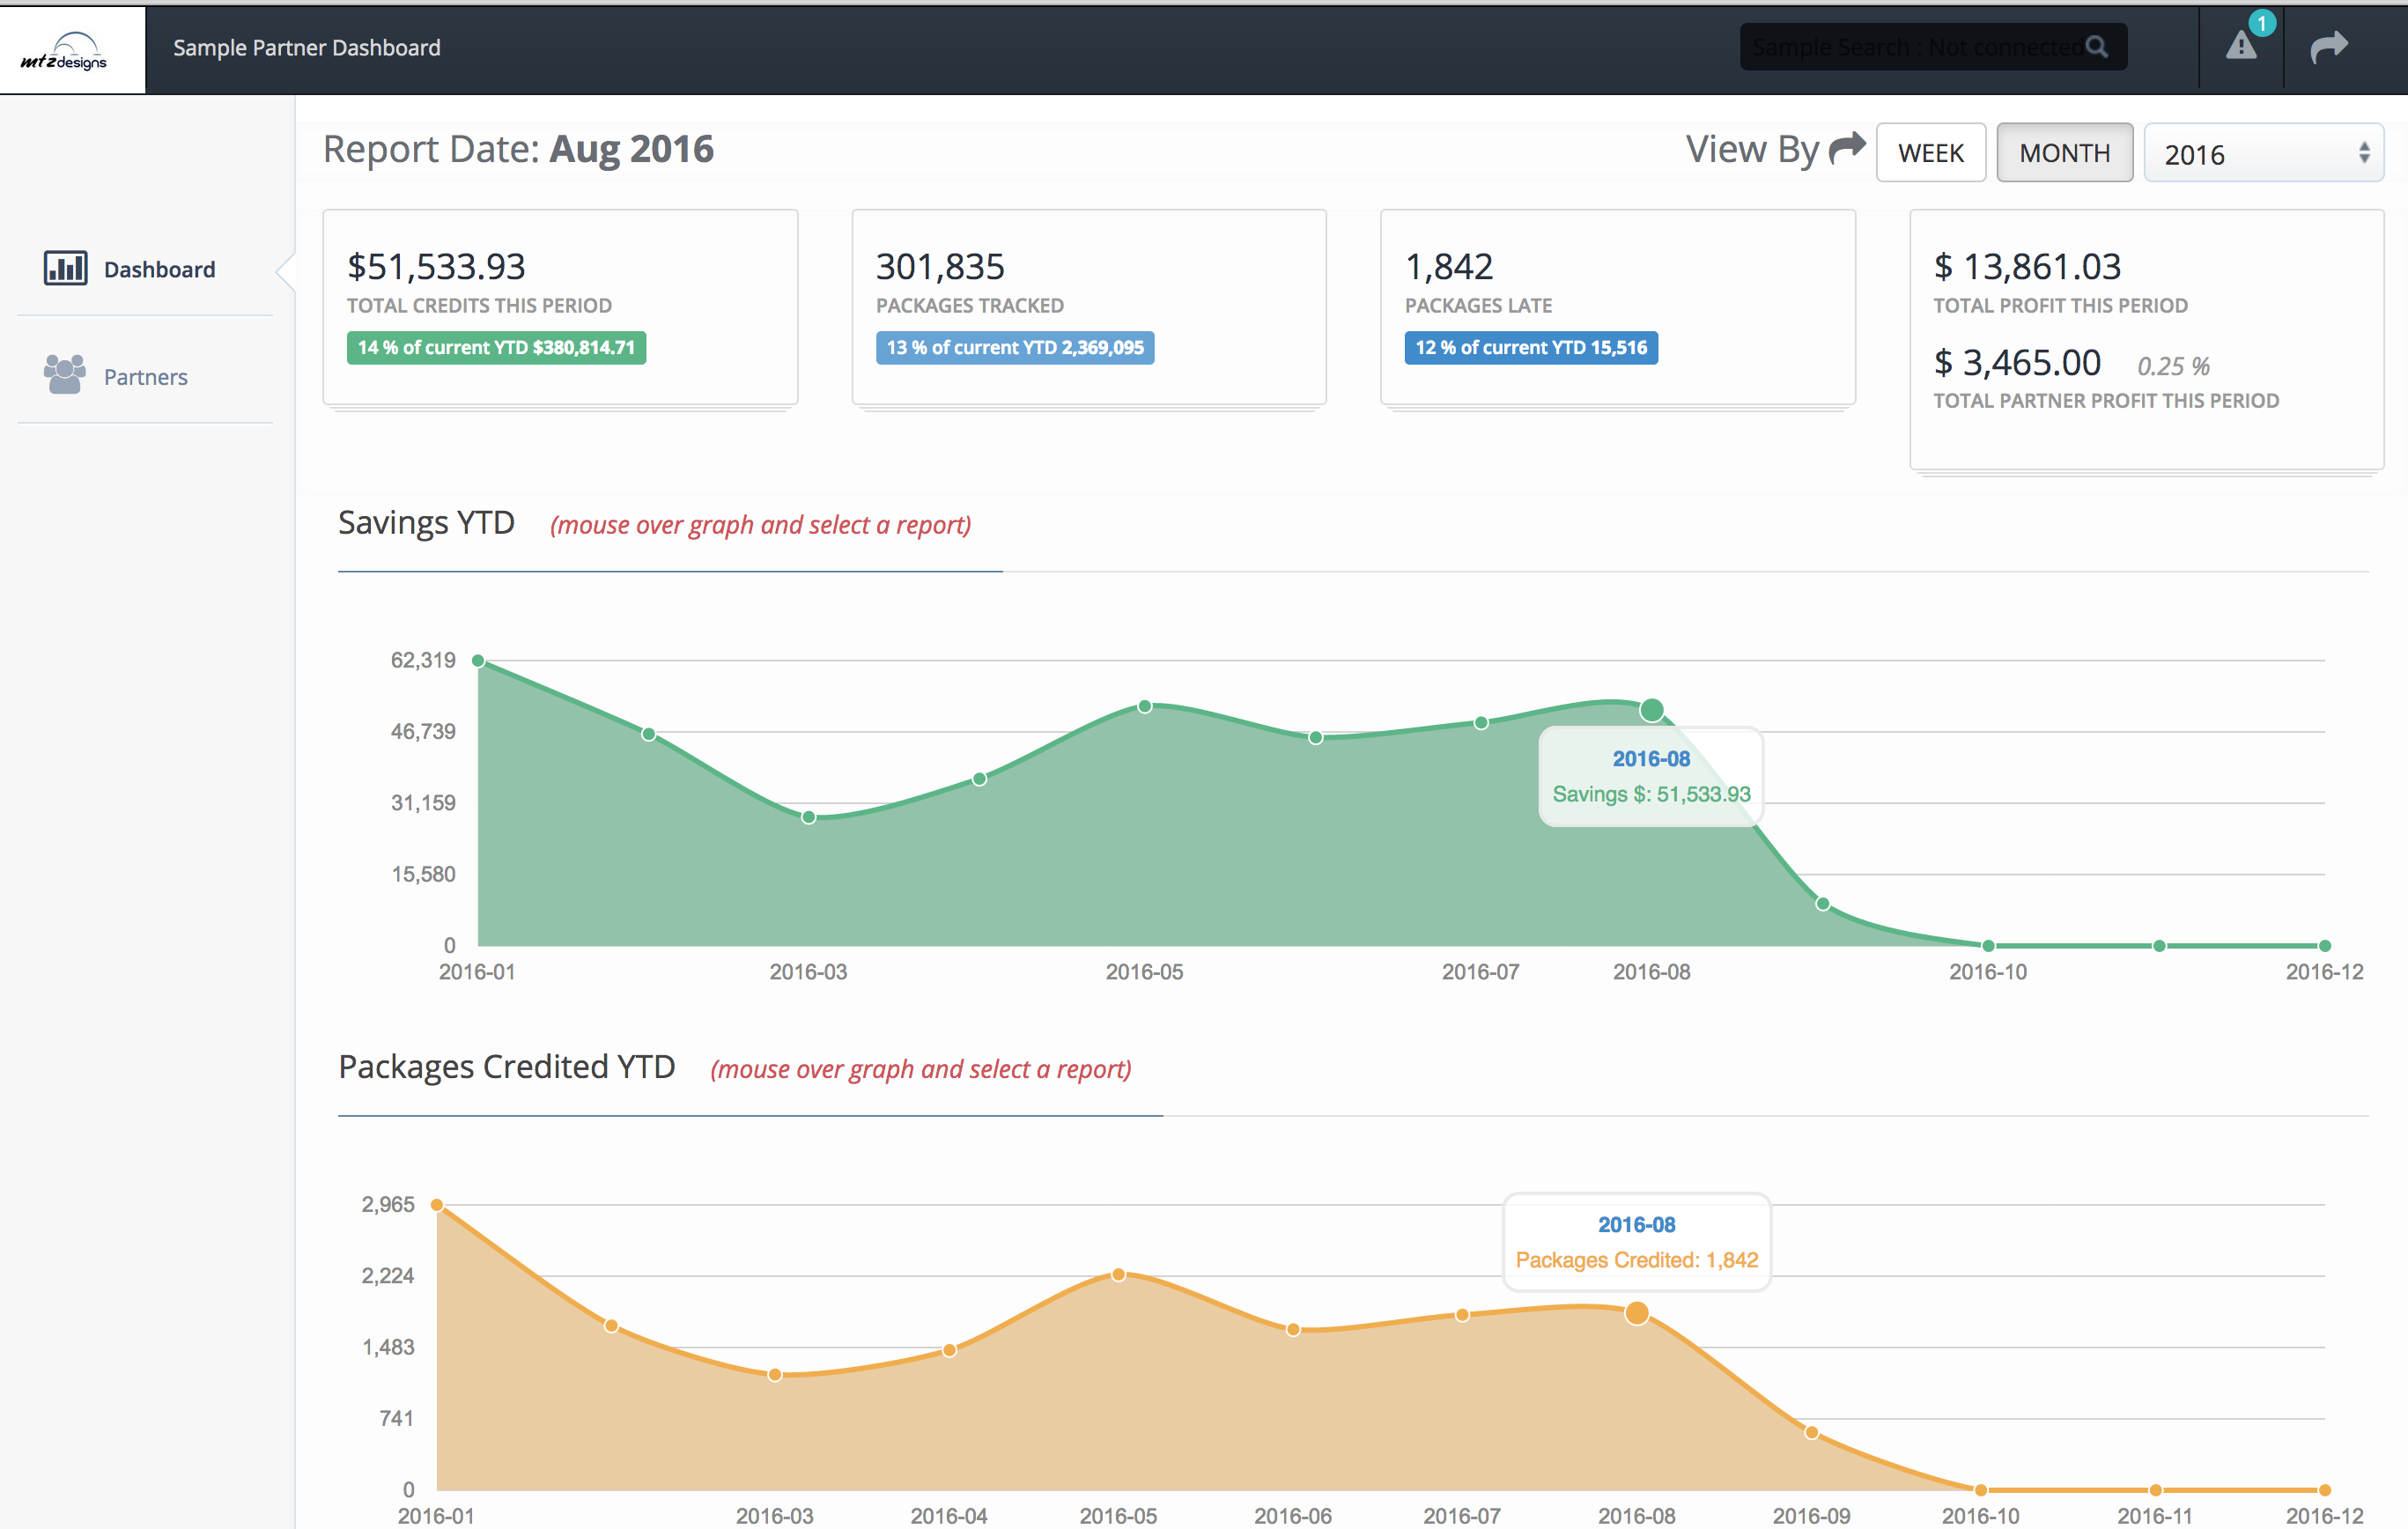This screenshot has width=2408, height=1529.
Task: Click inside the Sample Search field
Action: coord(1900,47)
